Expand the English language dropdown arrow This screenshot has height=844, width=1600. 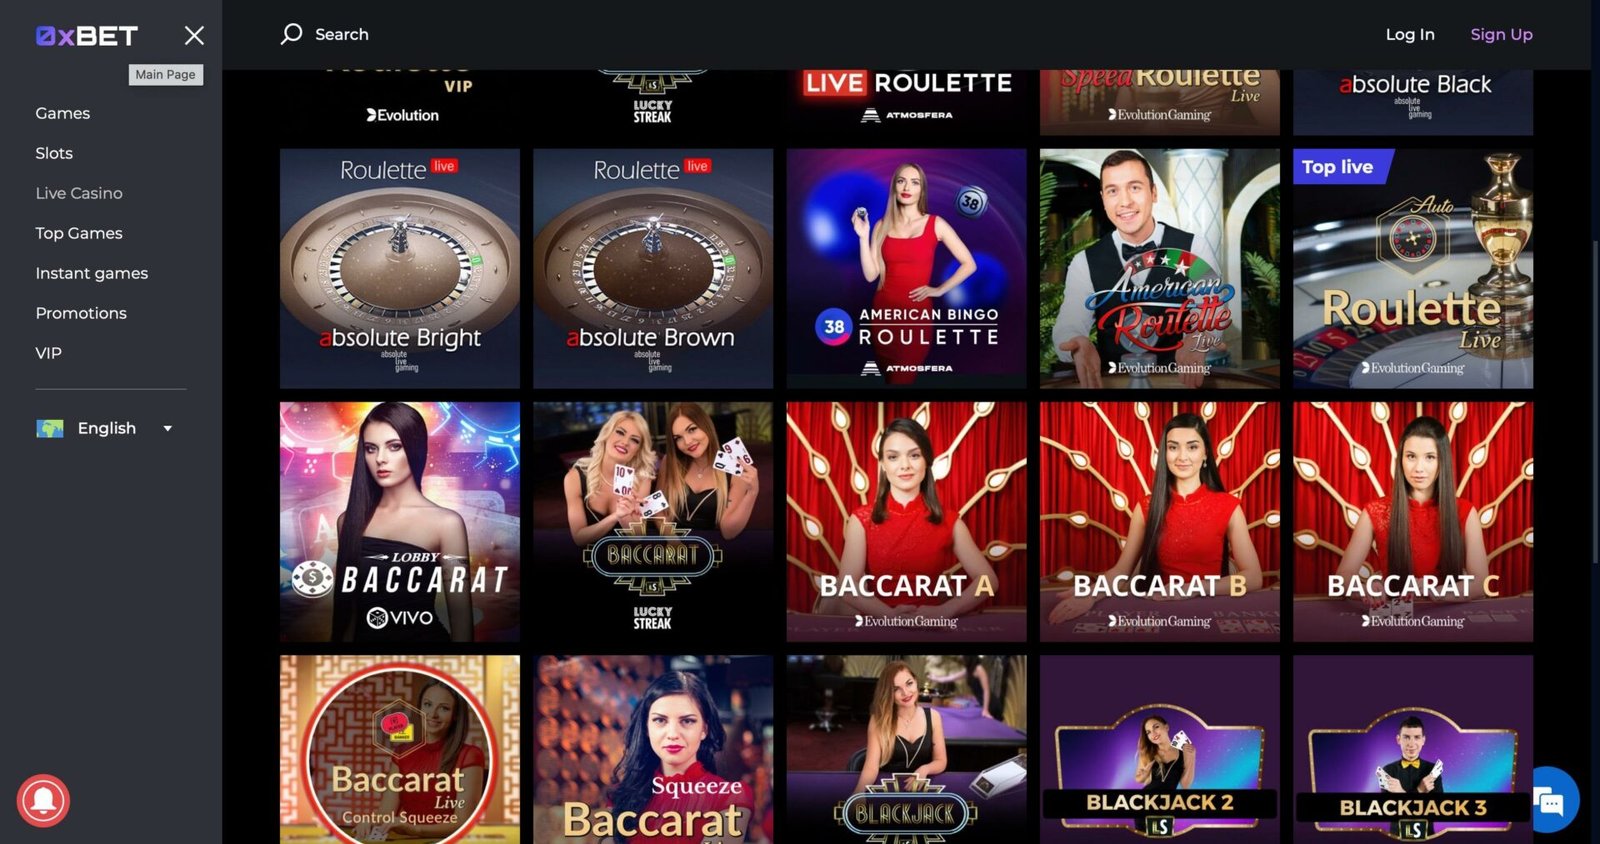click(x=168, y=428)
